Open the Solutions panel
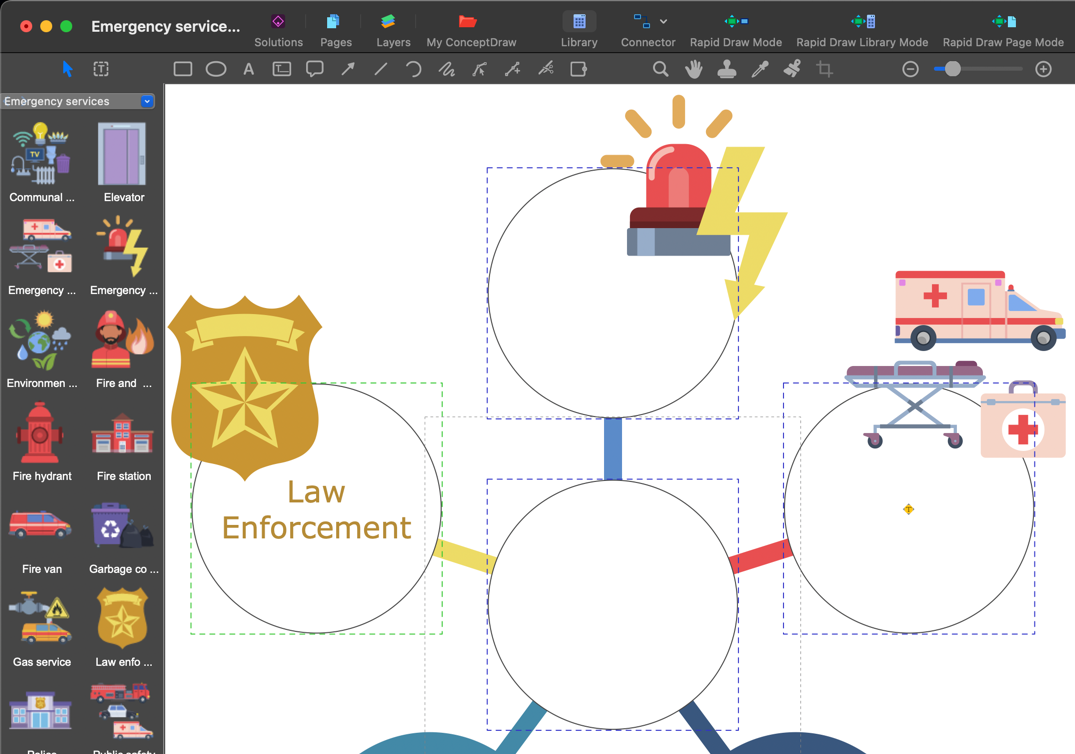The height and width of the screenshot is (754, 1075). point(278,31)
